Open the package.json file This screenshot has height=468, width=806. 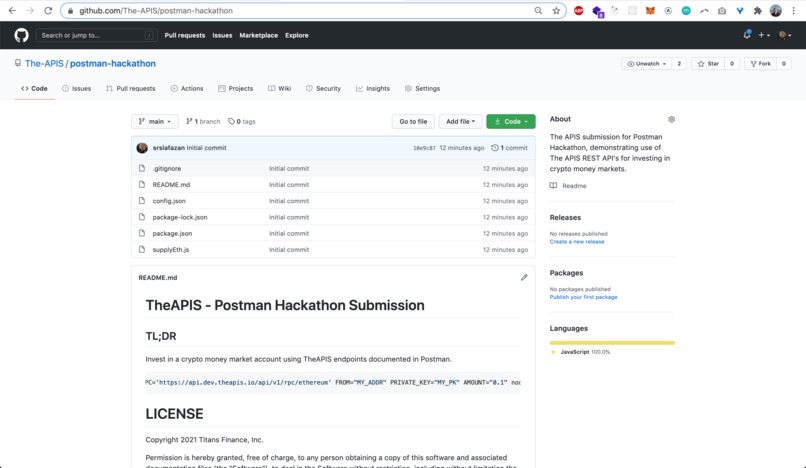coord(172,233)
